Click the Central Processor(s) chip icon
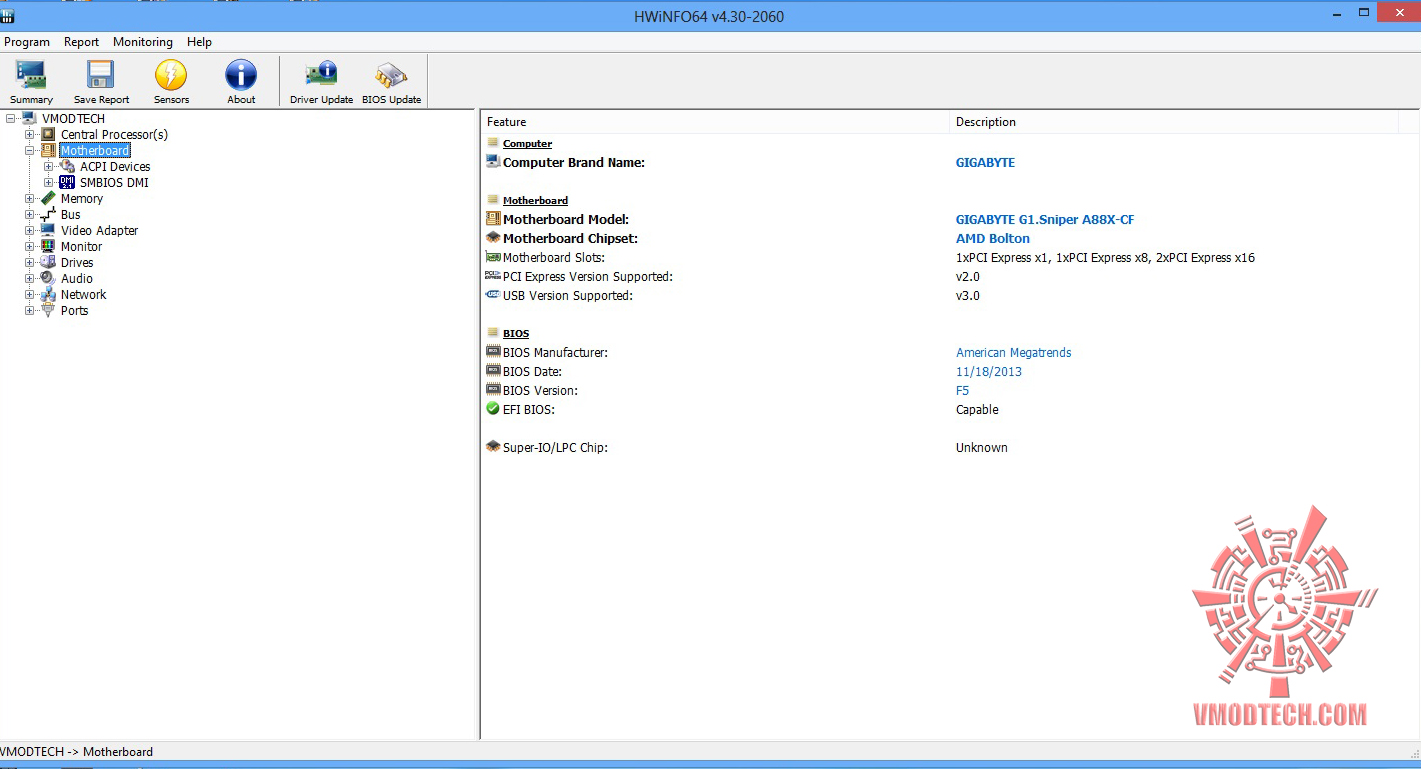Image resolution: width=1421 pixels, height=769 pixels. [x=48, y=135]
